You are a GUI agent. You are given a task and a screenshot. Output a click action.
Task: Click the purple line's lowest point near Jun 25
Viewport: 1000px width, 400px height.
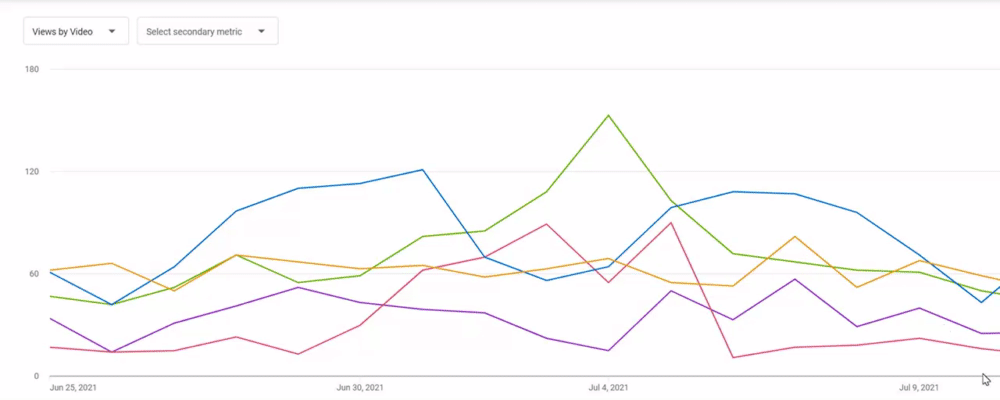pos(111,352)
